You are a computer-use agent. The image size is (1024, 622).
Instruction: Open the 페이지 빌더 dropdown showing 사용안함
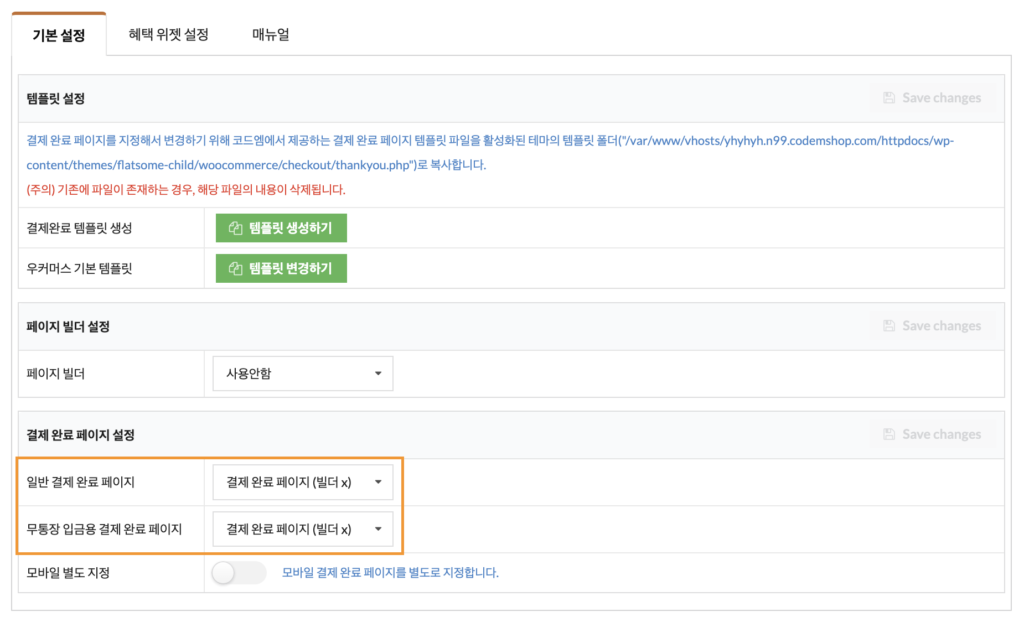point(303,374)
